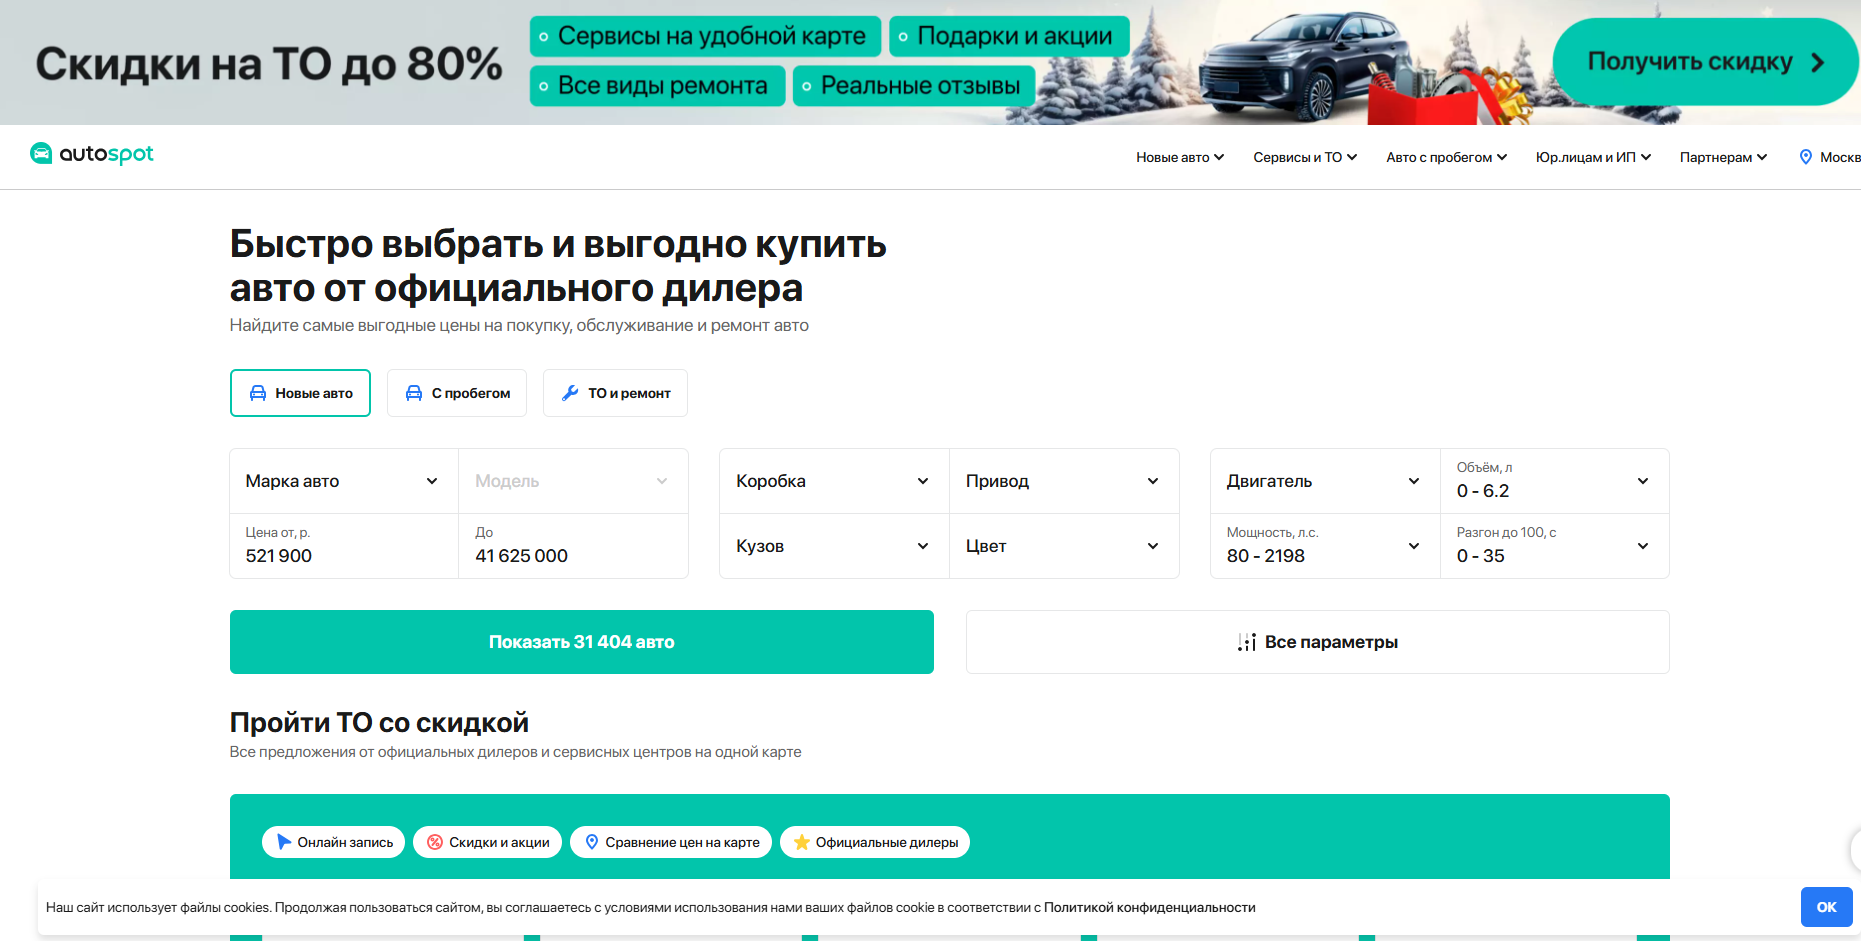1861x941 pixels.
Task: Click the Официальные дилеры chip
Action: [875, 842]
